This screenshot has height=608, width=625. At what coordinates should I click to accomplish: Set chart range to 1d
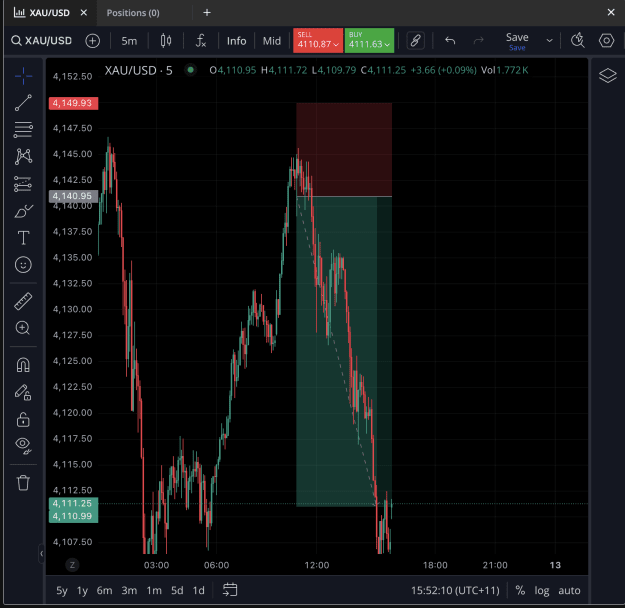coord(199,590)
